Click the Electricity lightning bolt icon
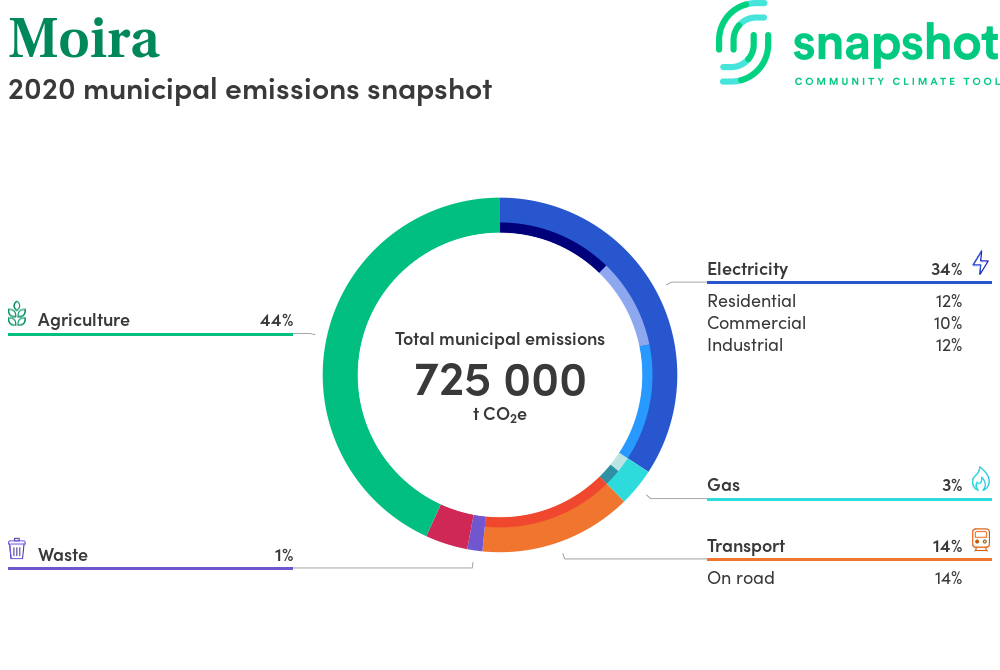The image size is (1000, 670). [x=980, y=263]
